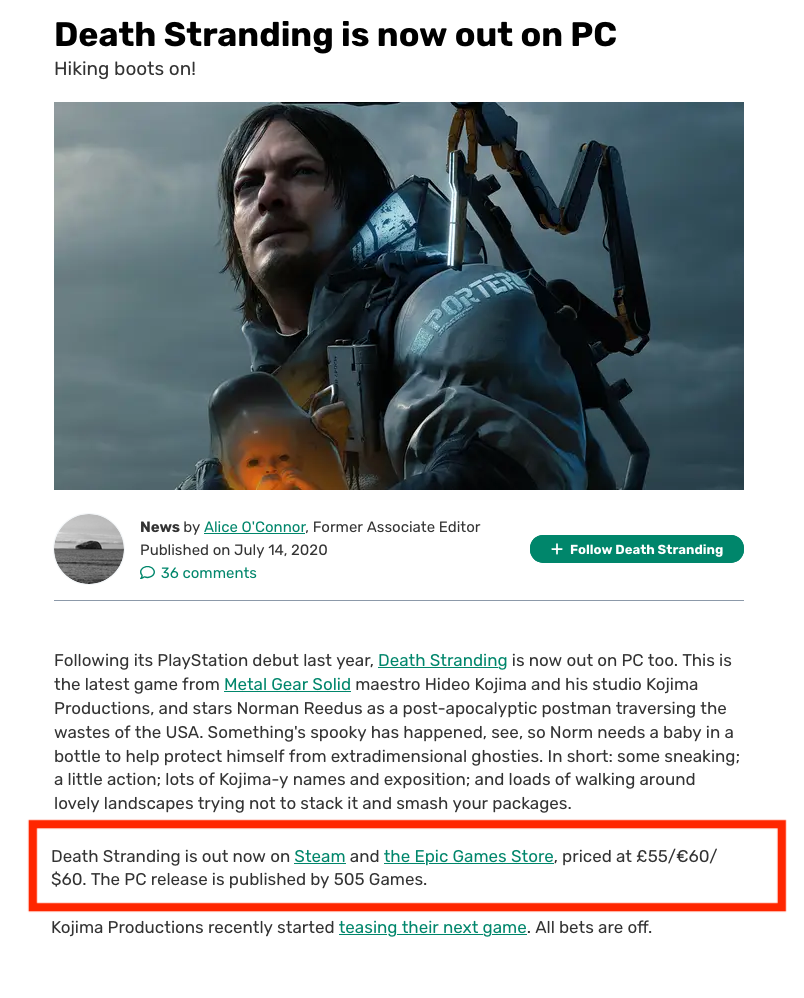
Task: Click the bold 'News' label
Action: 160,527
